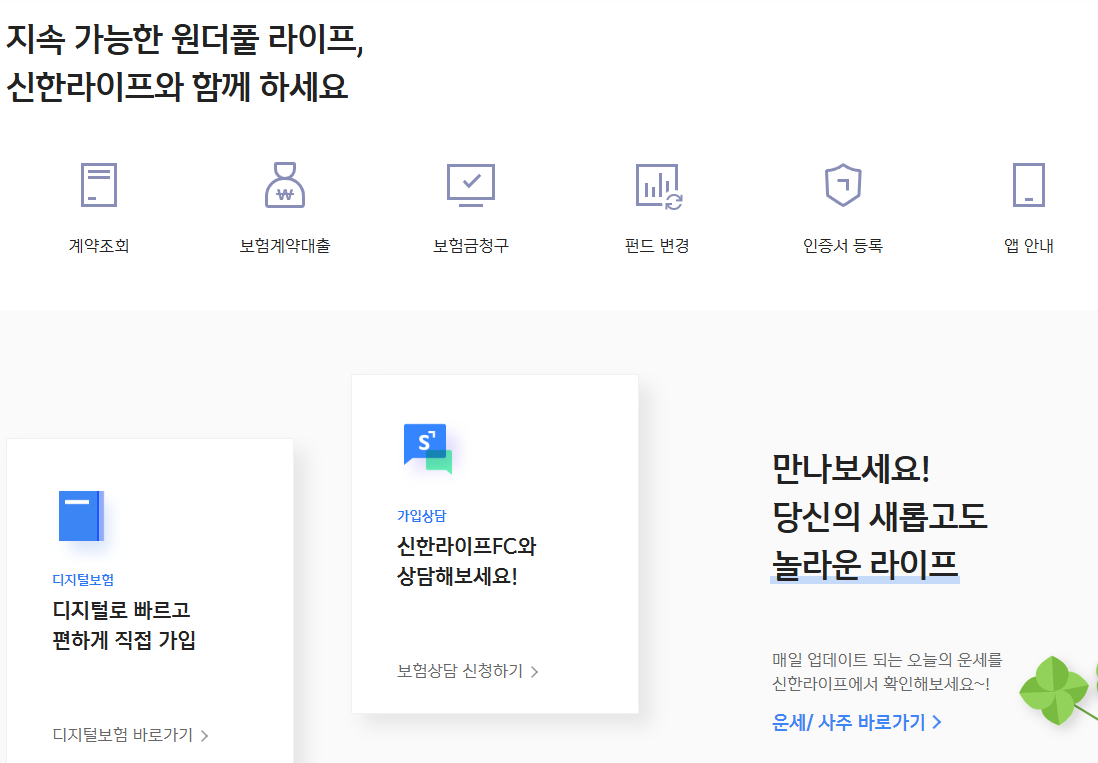Click the 지속 가능한 원더풀 라이프 headline
Image resolution: width=1098 pixels, height=763 pixels.
click(185, 38)
